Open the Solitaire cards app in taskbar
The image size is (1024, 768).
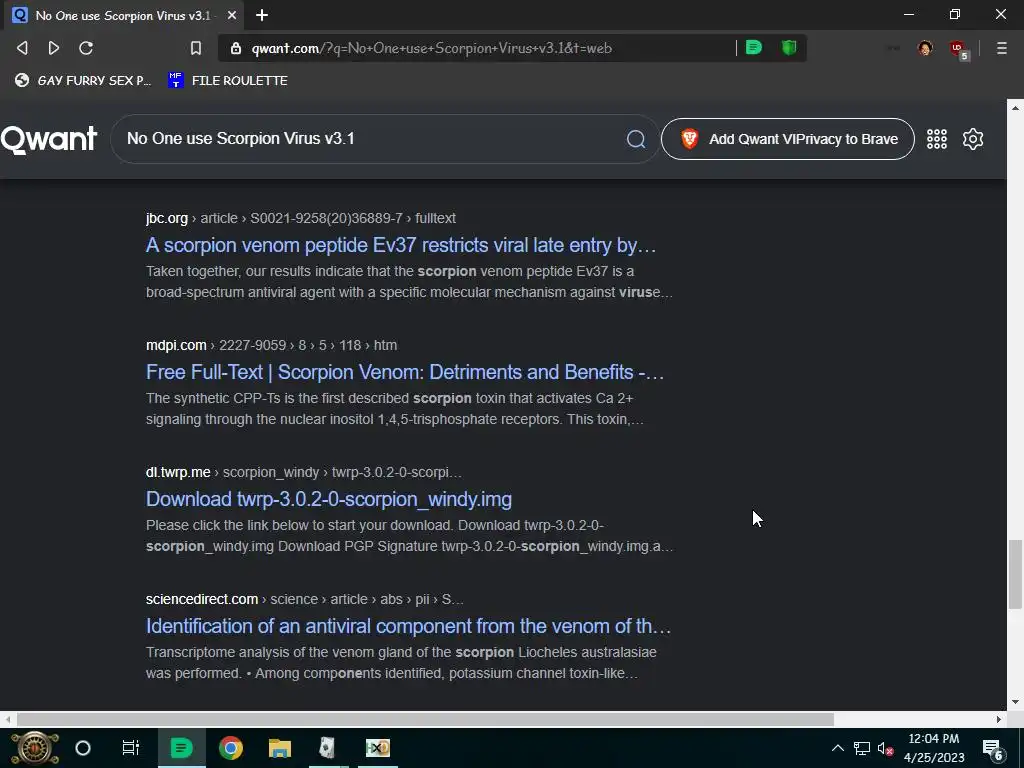click(x=328, y=748)
